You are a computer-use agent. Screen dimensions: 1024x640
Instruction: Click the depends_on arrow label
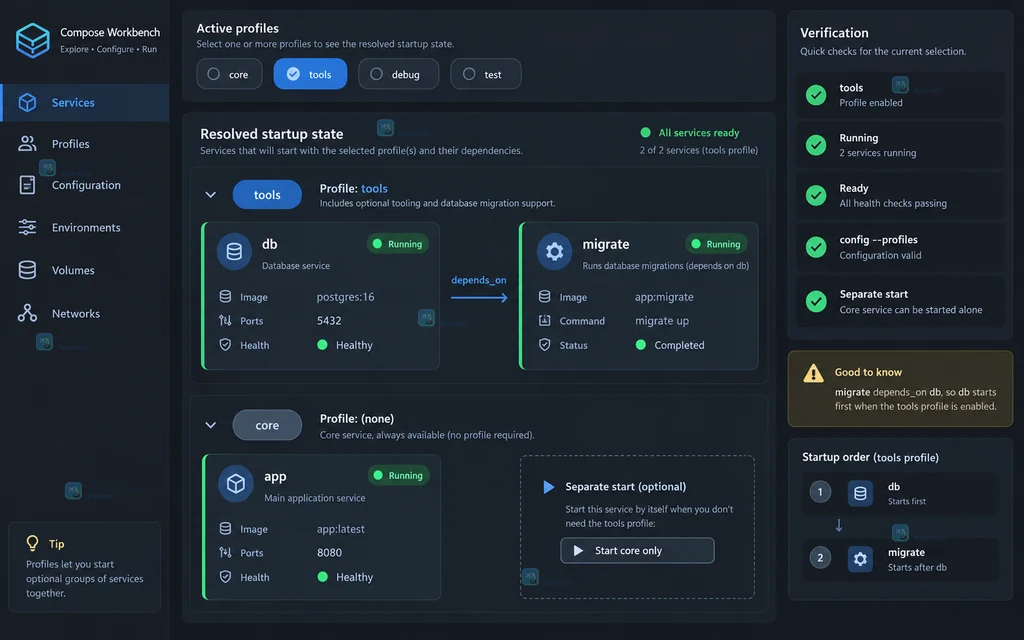coord(479,280)
